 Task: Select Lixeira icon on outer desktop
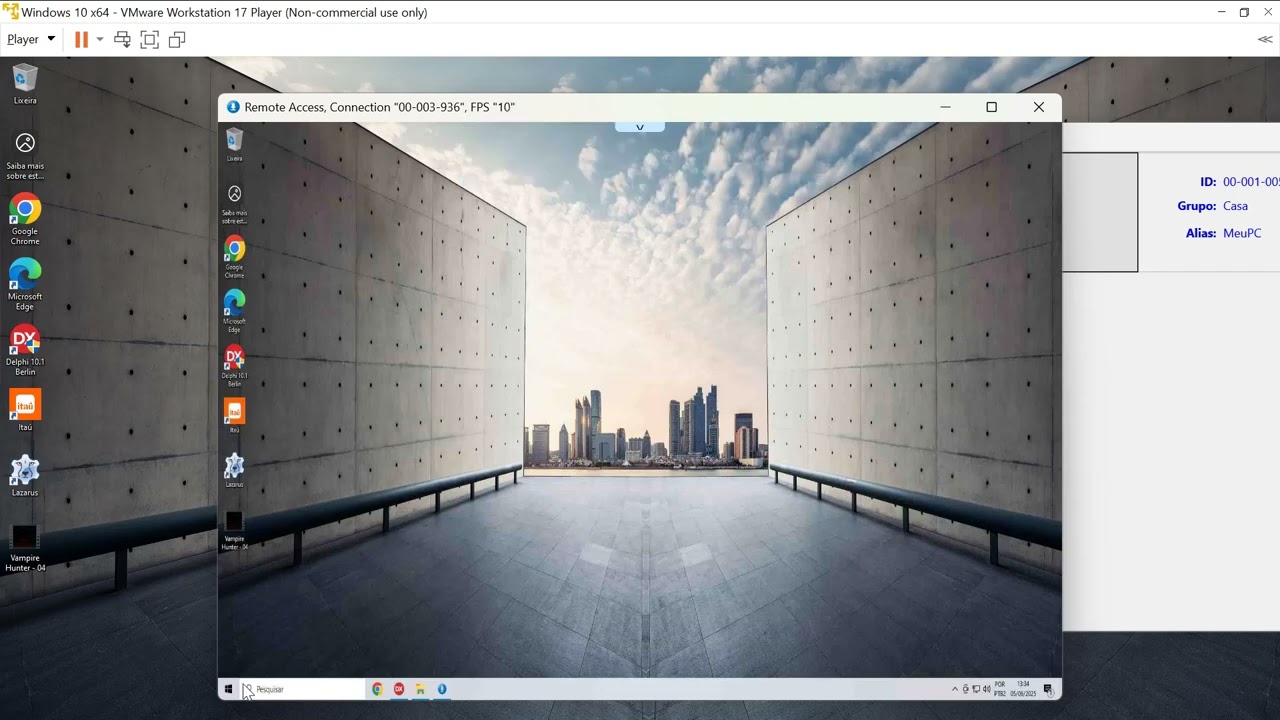[25, 84]
